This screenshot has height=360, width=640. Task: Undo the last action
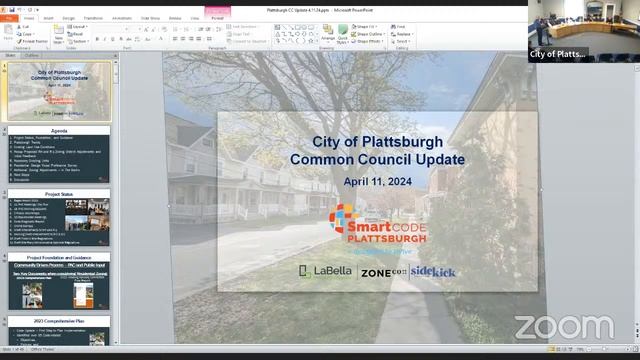tap(20, 10)
